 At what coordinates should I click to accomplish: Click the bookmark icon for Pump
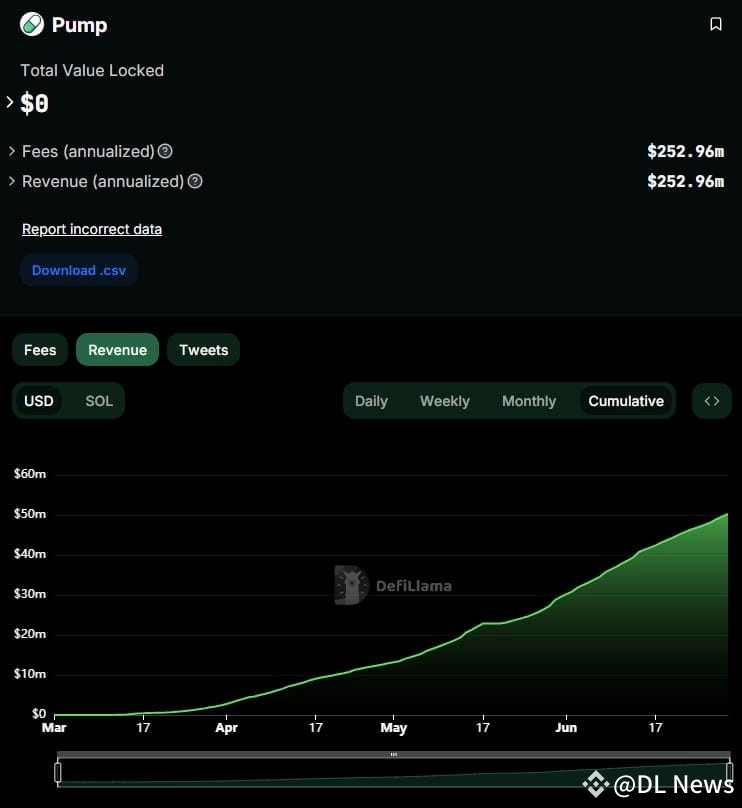click(x=716, y=24)
